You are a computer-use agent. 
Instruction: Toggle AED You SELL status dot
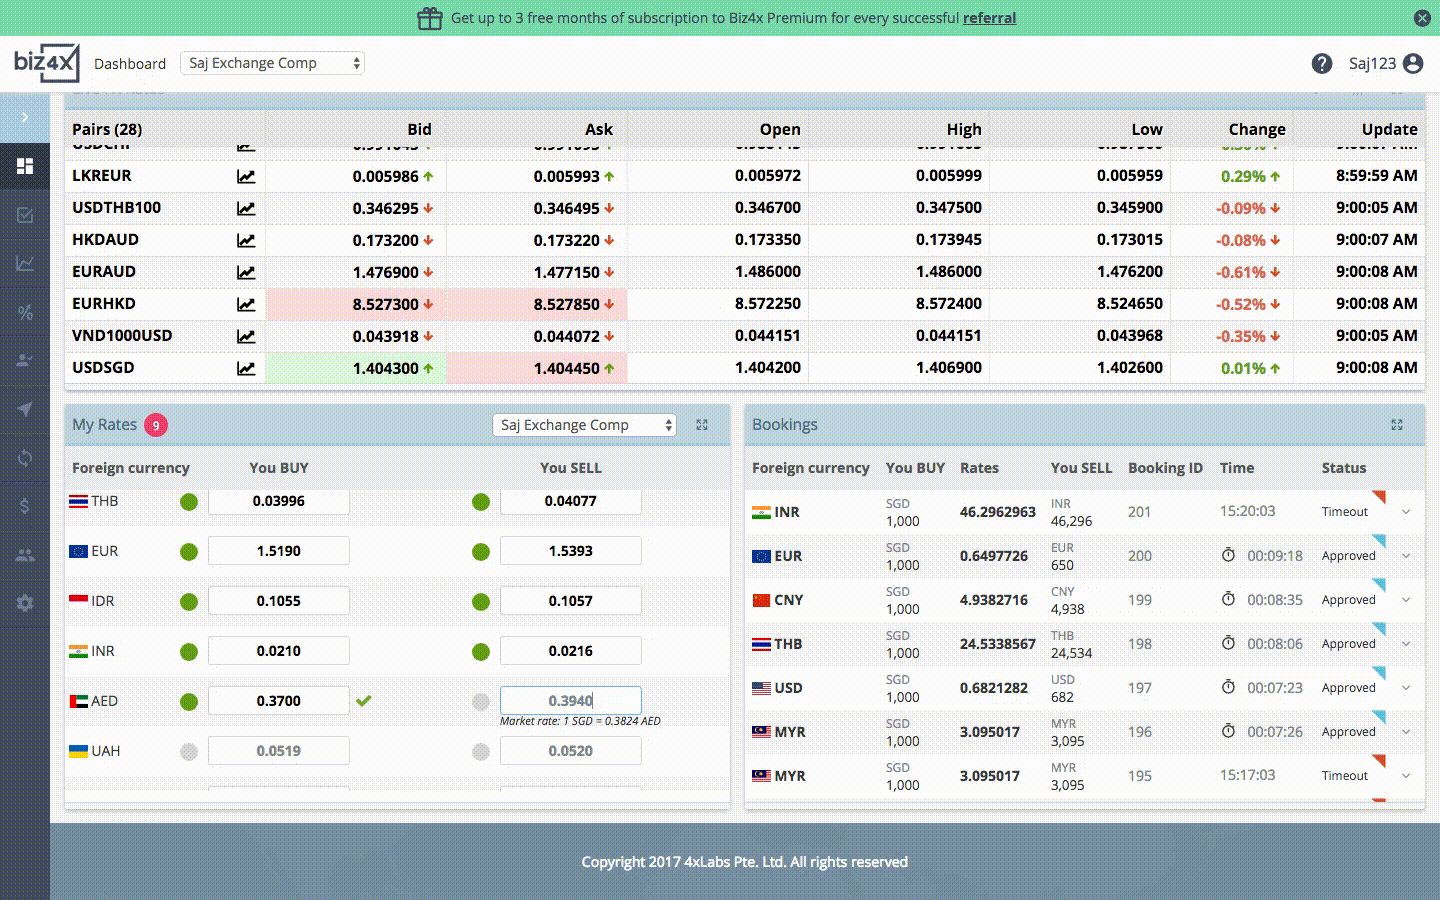[481, 702]
